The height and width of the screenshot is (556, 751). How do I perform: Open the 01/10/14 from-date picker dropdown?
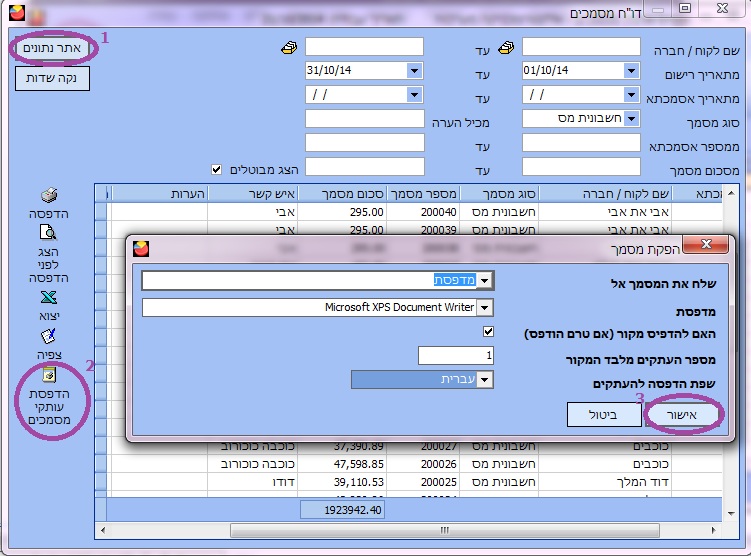(x=631, y=71)
